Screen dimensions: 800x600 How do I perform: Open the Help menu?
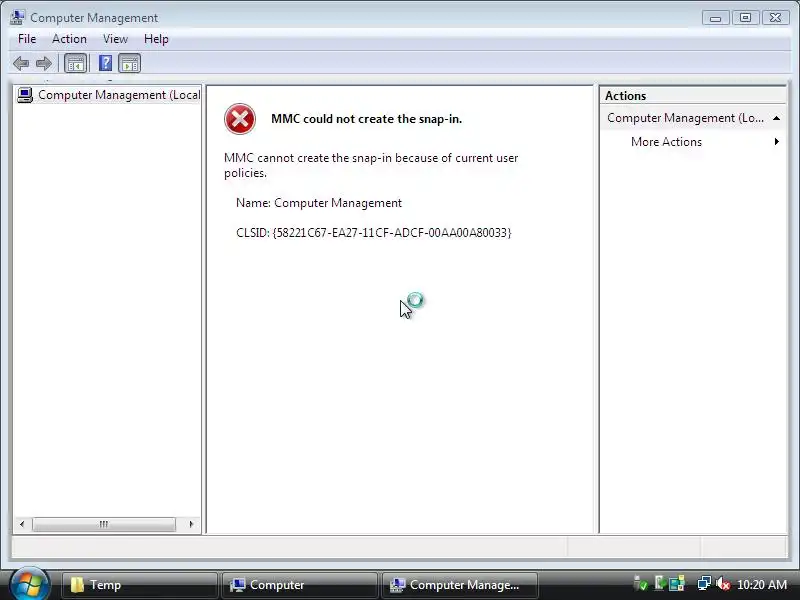(x=156, y=39)
